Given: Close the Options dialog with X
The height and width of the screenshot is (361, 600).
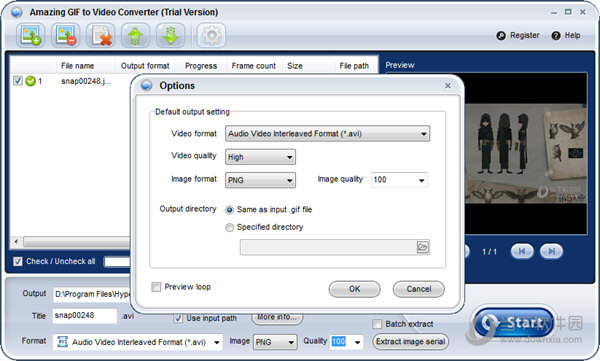Looking at the screenshot, I should point(448,86).
